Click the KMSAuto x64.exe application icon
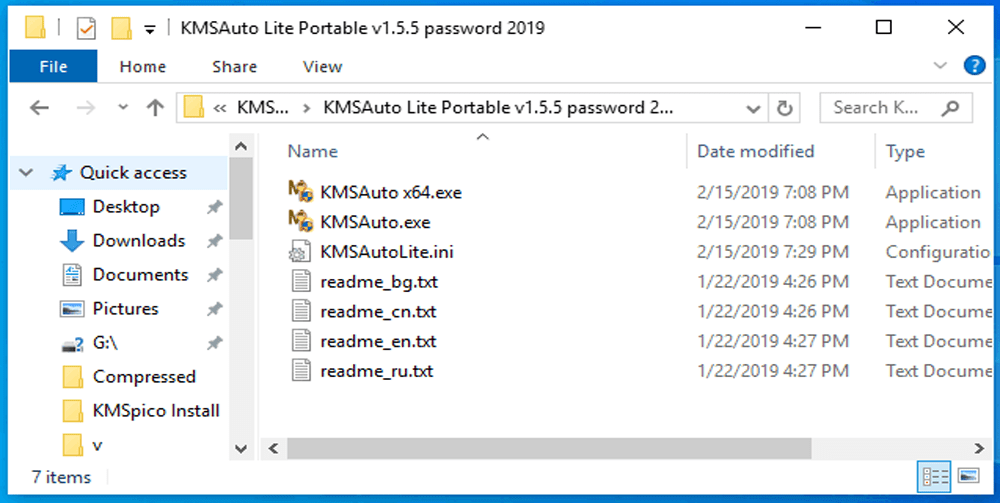The image size is (1000, 503). [301, 192]
